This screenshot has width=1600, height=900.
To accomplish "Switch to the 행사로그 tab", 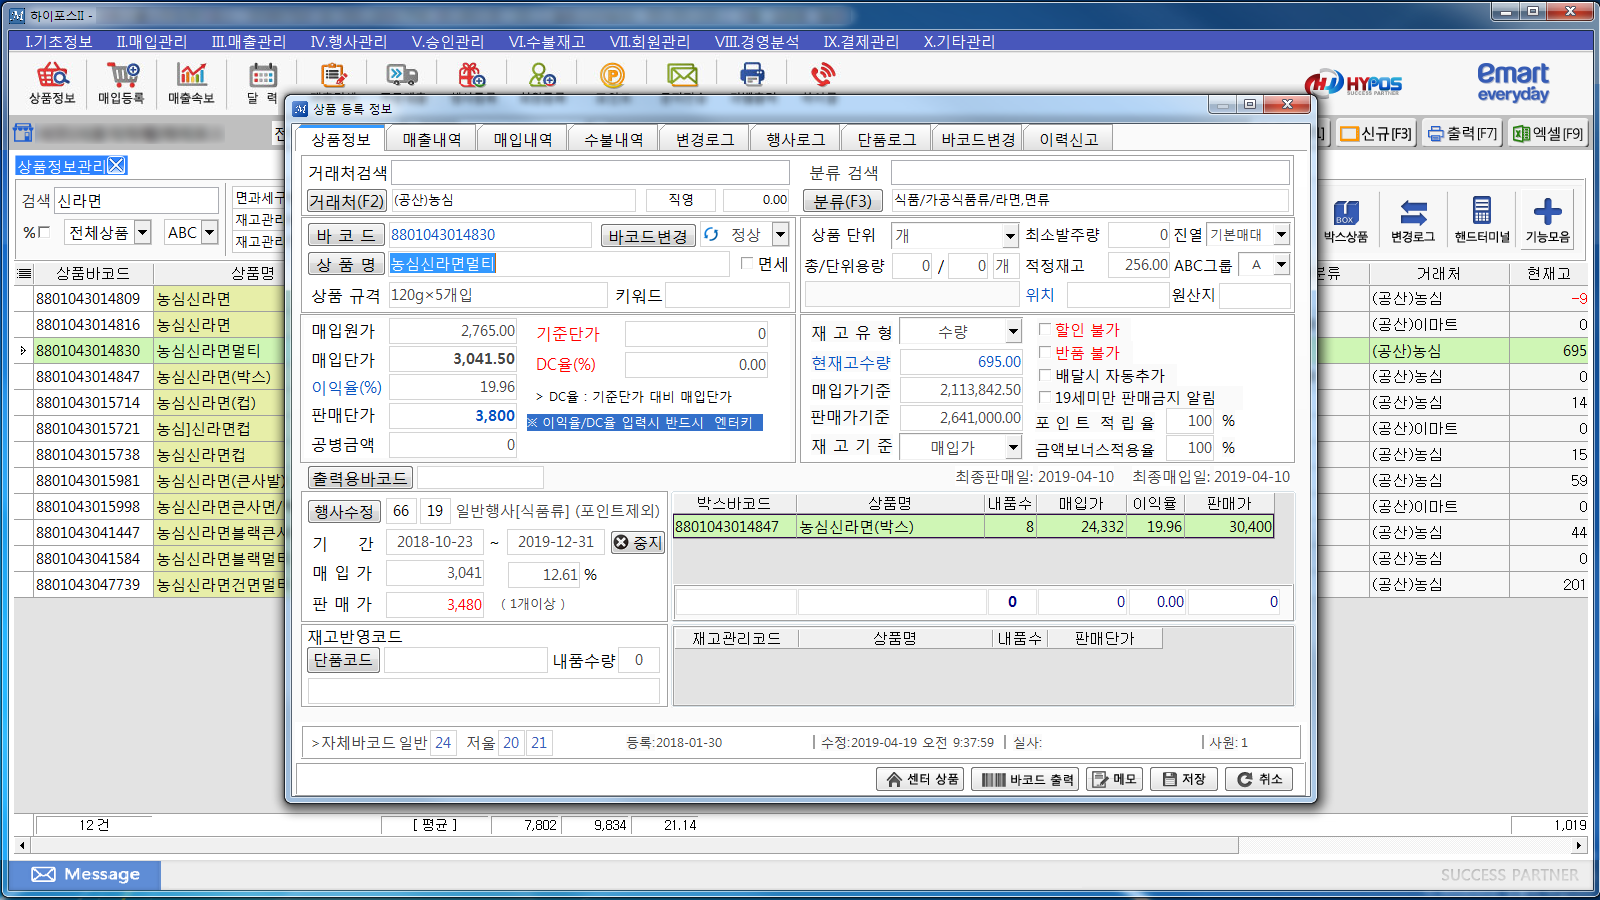I will (x=796, y=139).
